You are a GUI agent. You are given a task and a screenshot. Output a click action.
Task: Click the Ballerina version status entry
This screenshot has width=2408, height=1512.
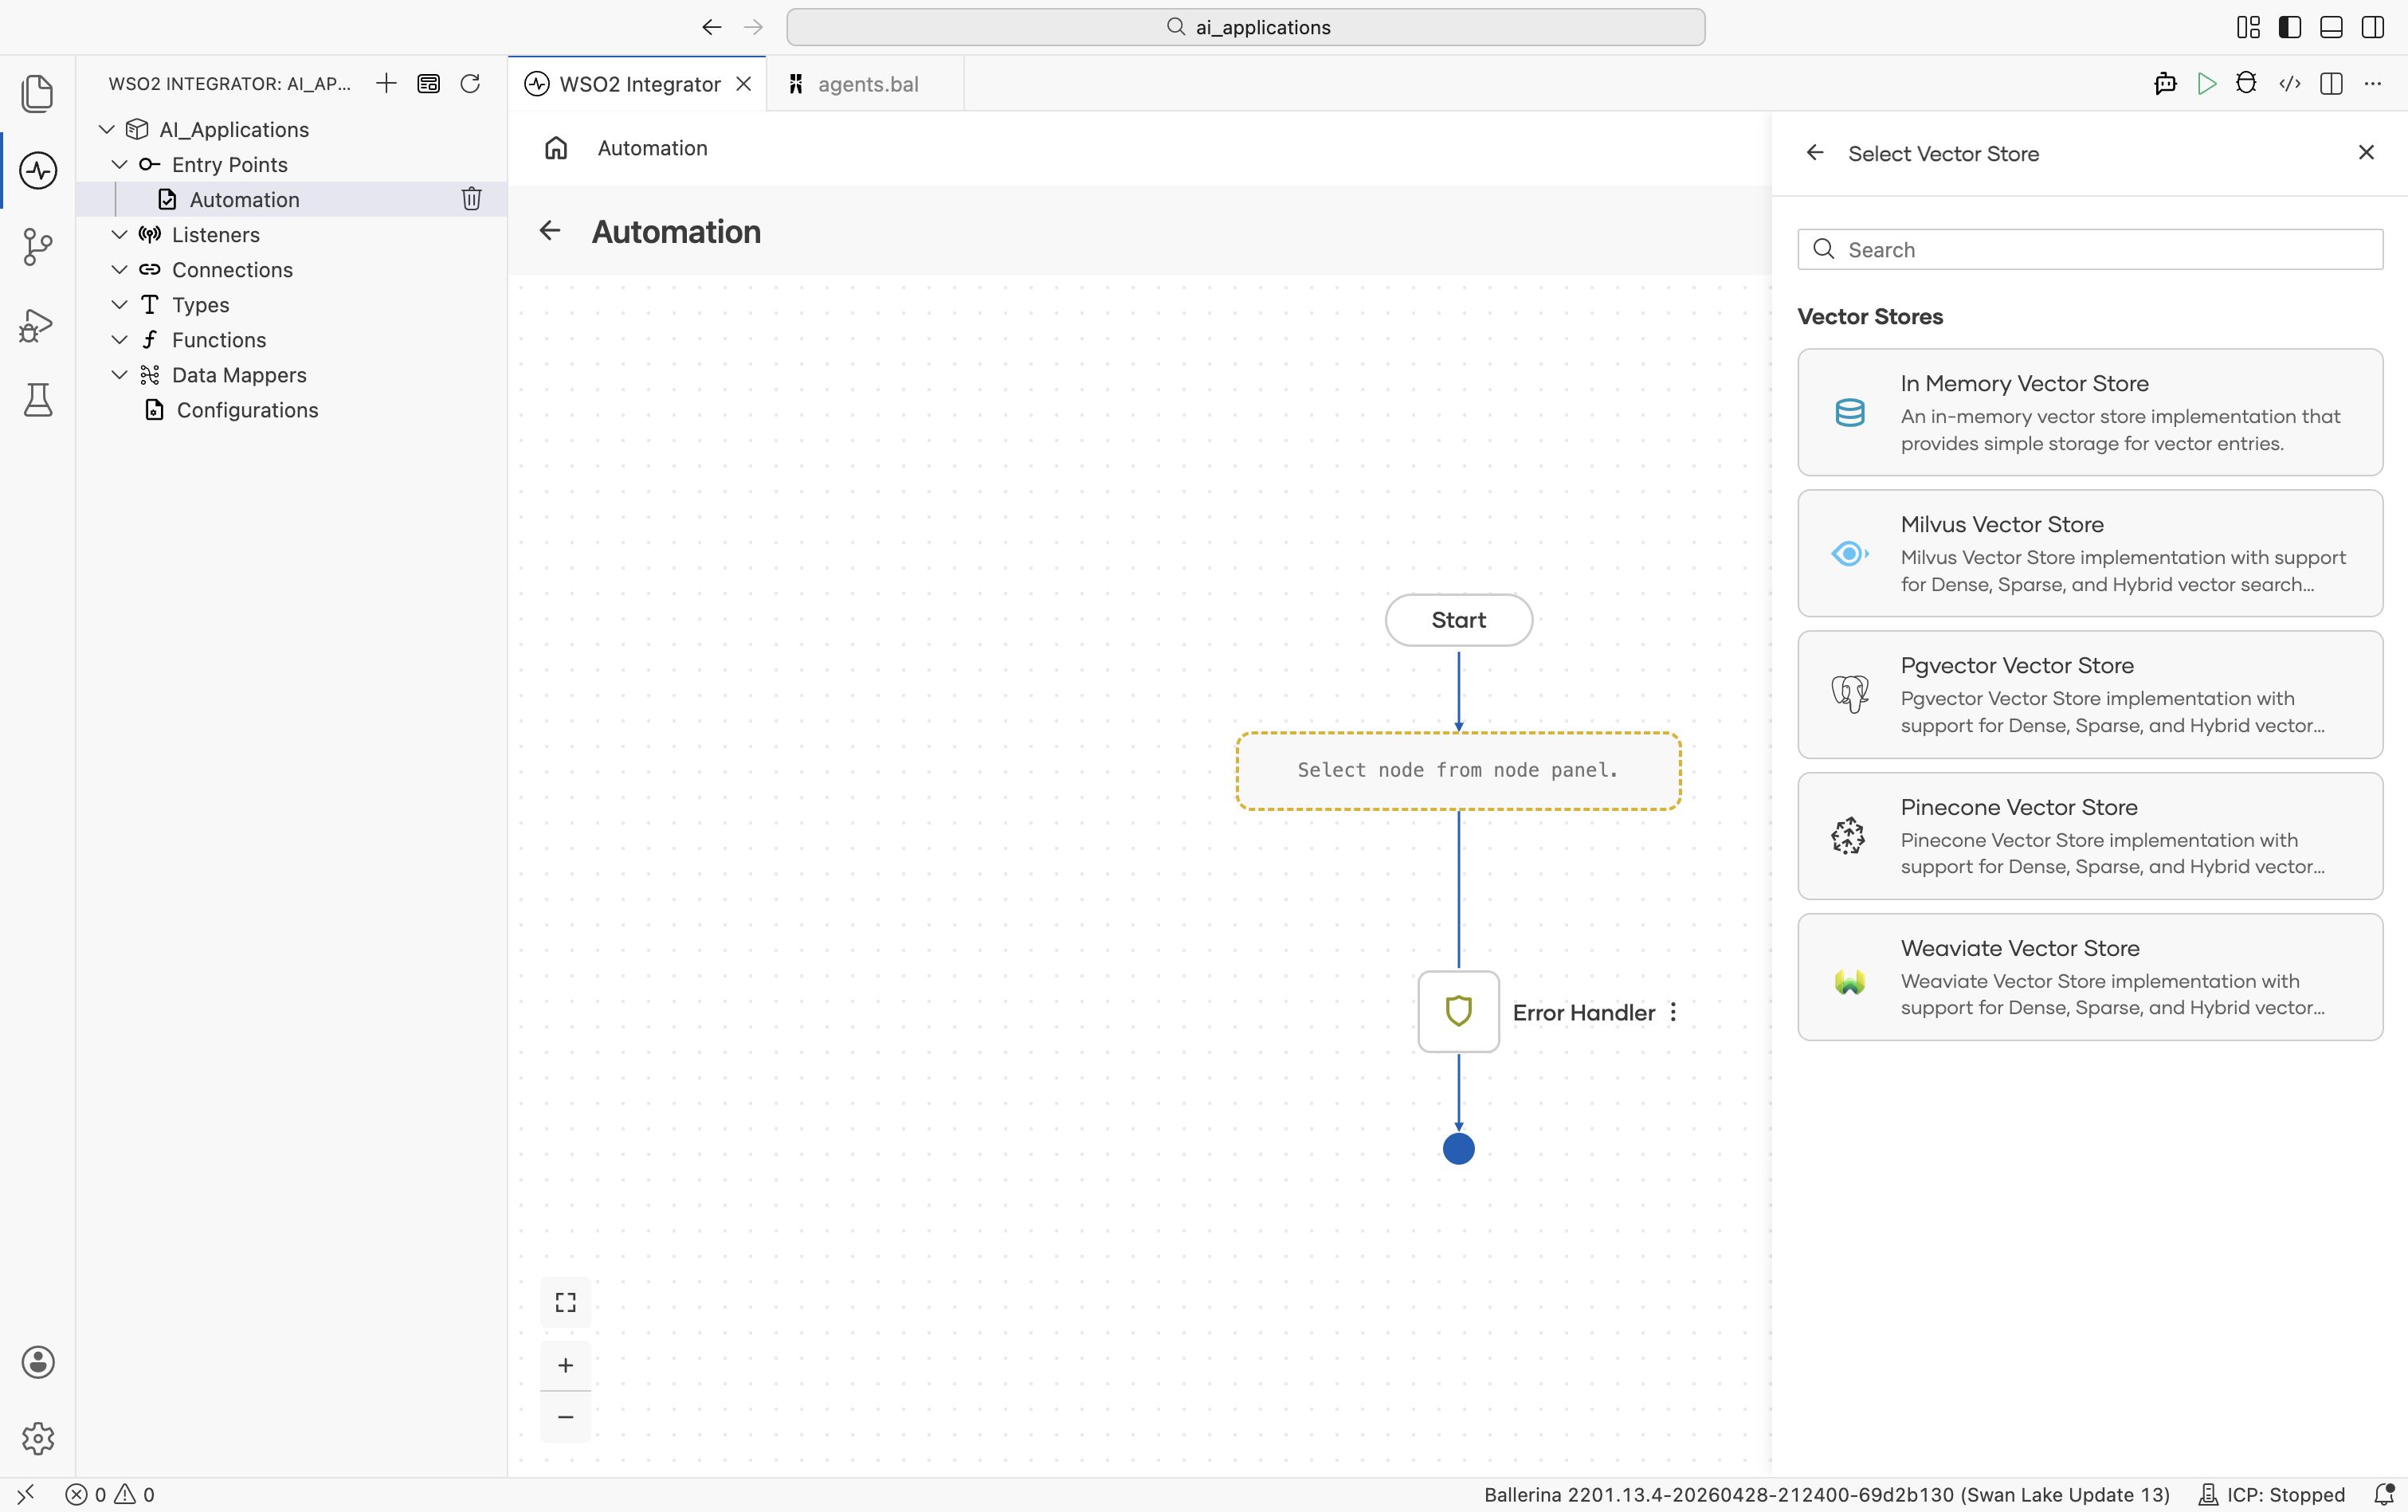pyautogui.click(x=1826, y=1494)
